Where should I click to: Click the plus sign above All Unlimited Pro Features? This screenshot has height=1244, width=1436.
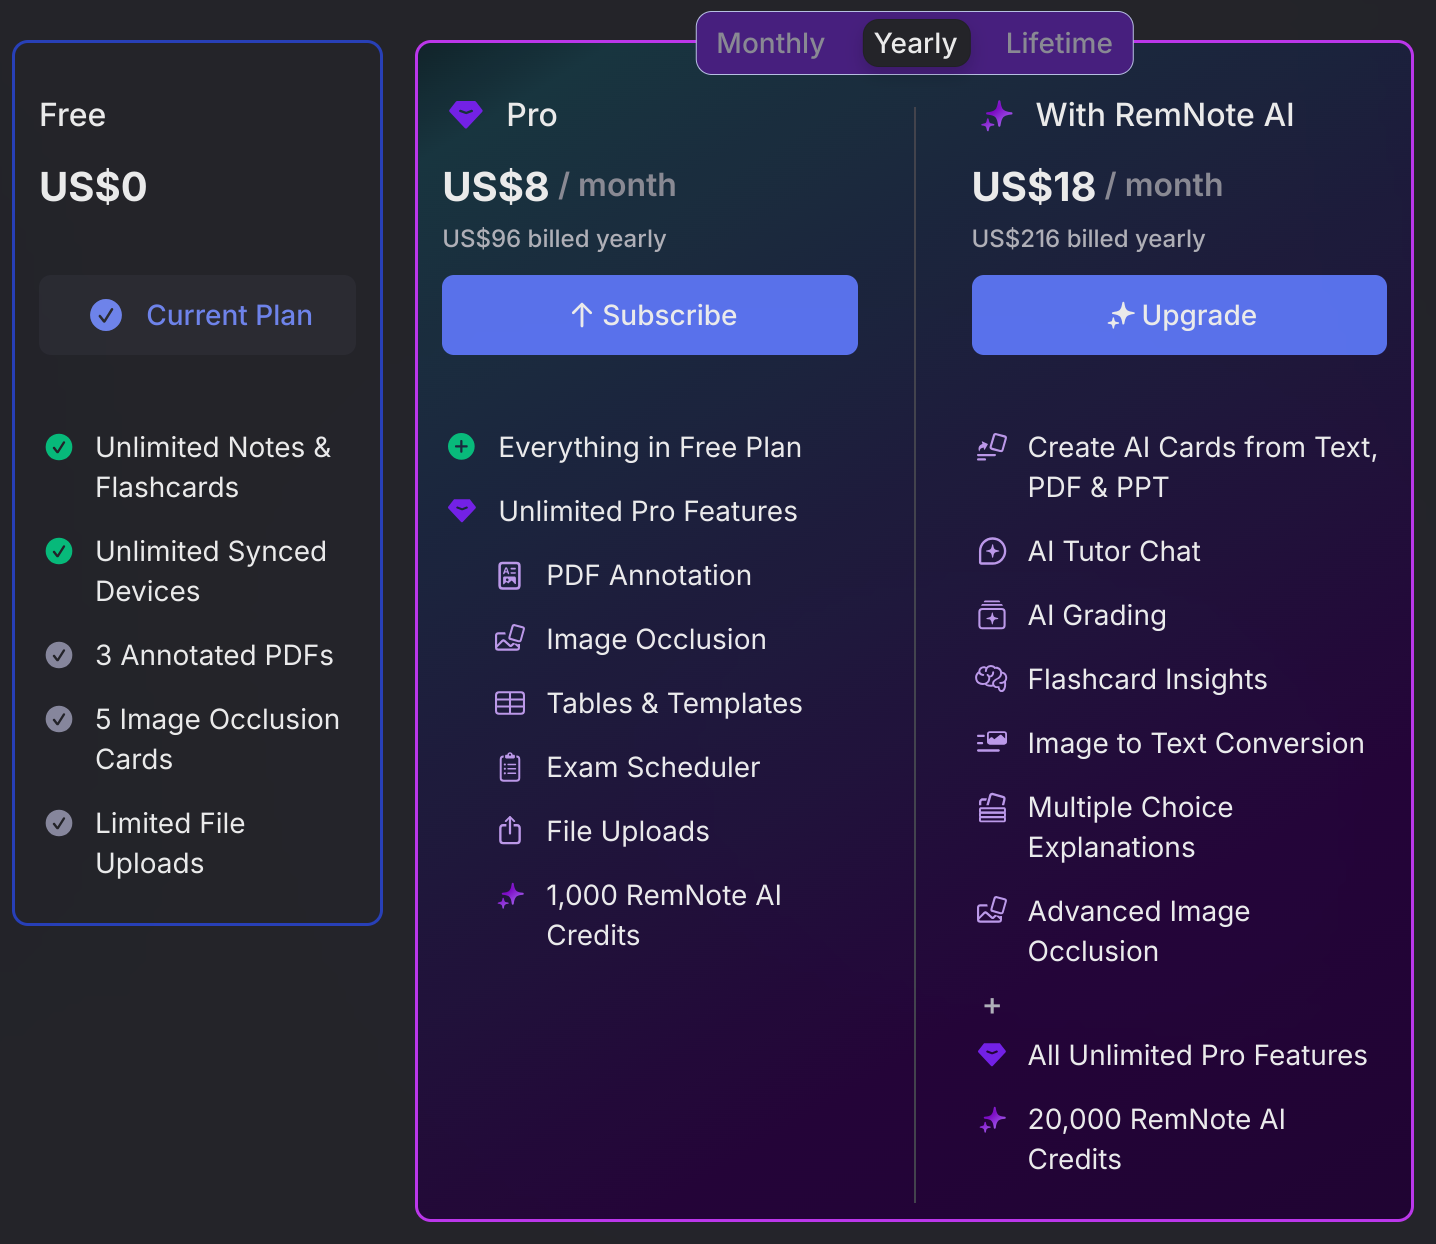pyautogui.click(x=992, y=1006)
